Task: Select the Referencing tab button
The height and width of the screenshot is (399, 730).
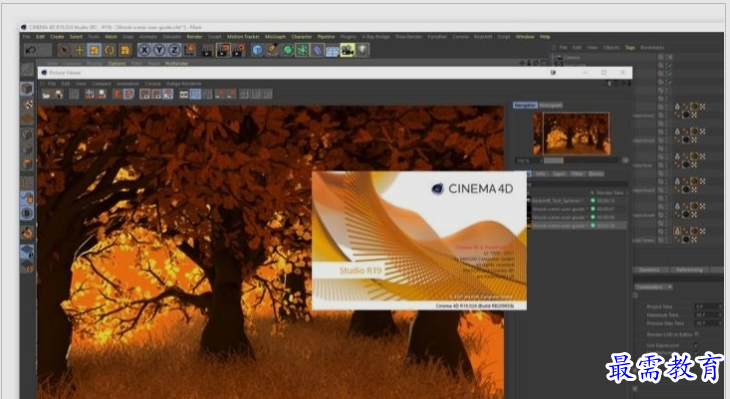Action: pos(689,270)
